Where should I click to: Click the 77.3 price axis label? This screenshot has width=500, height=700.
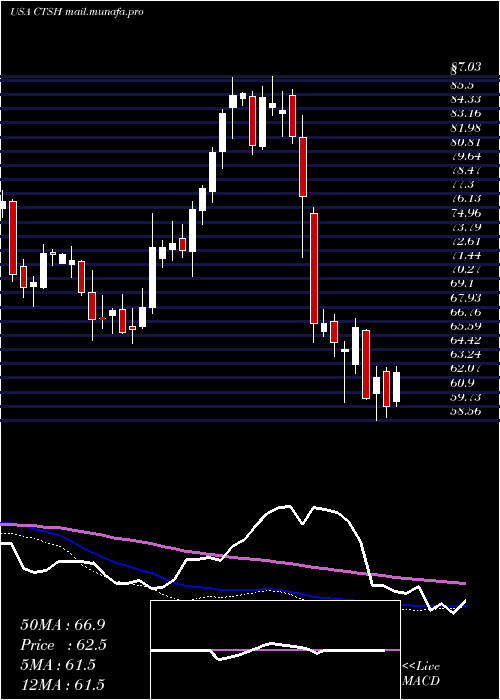pyautogui.click(x=462, y=184)
